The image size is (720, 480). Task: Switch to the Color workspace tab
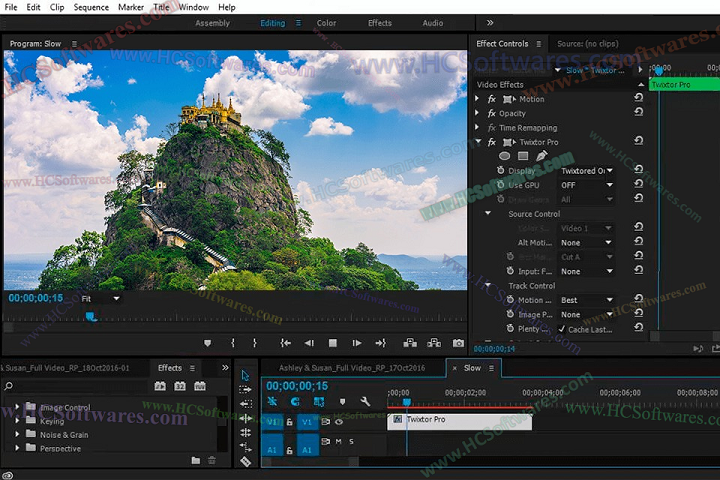click(326, 23)
